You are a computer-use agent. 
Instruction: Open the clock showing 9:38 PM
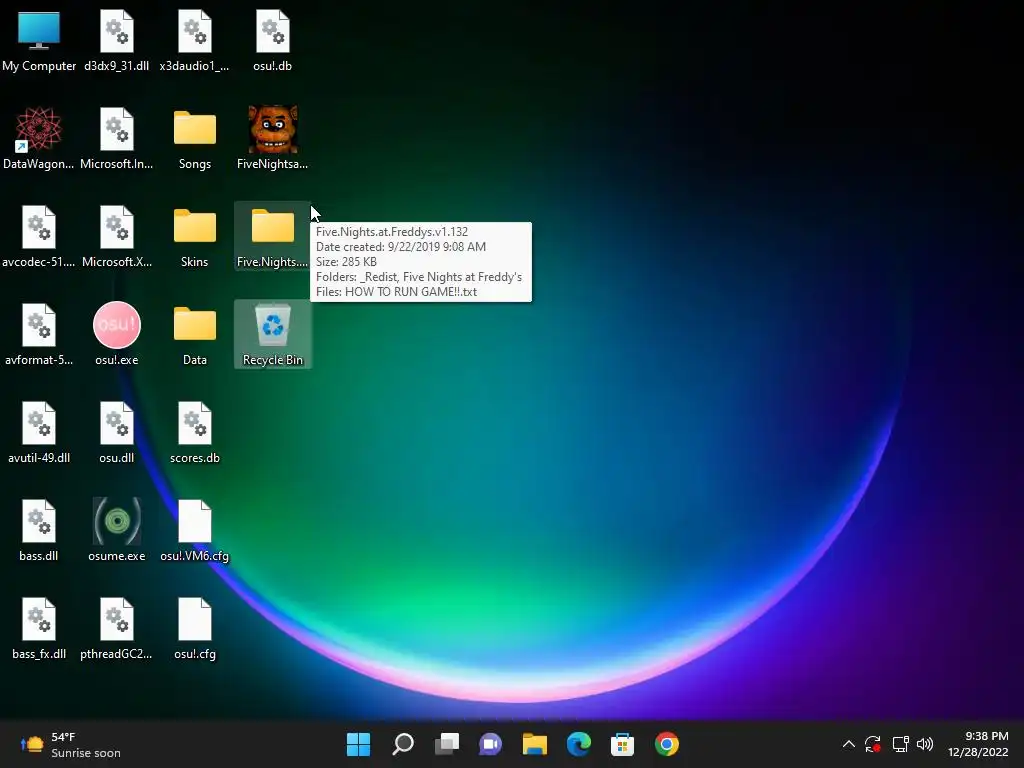[978, 744]
